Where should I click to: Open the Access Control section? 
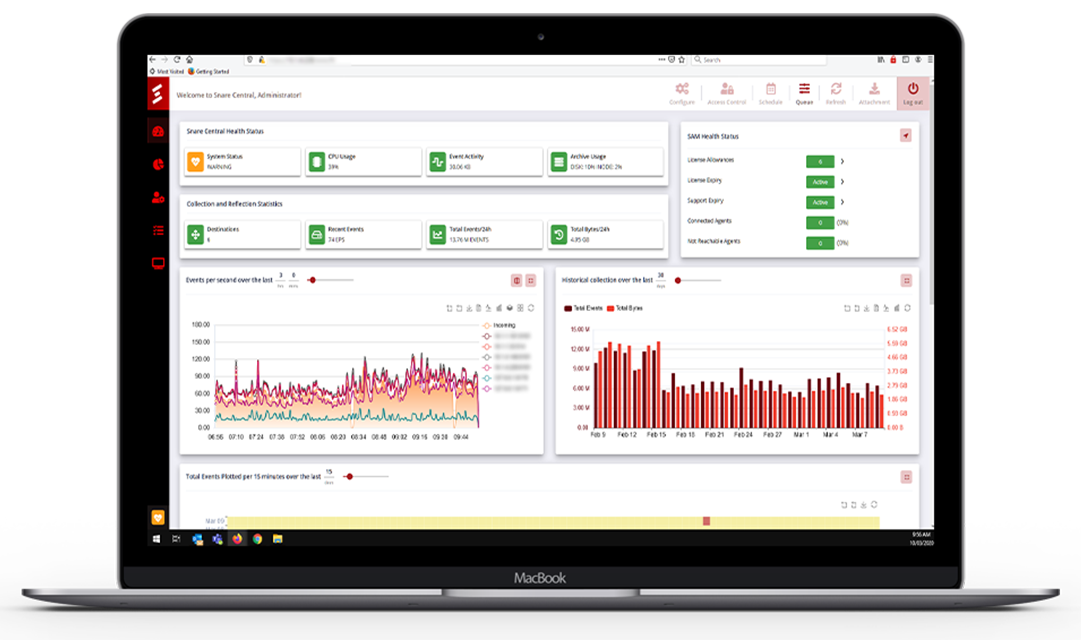coord(727,93)
